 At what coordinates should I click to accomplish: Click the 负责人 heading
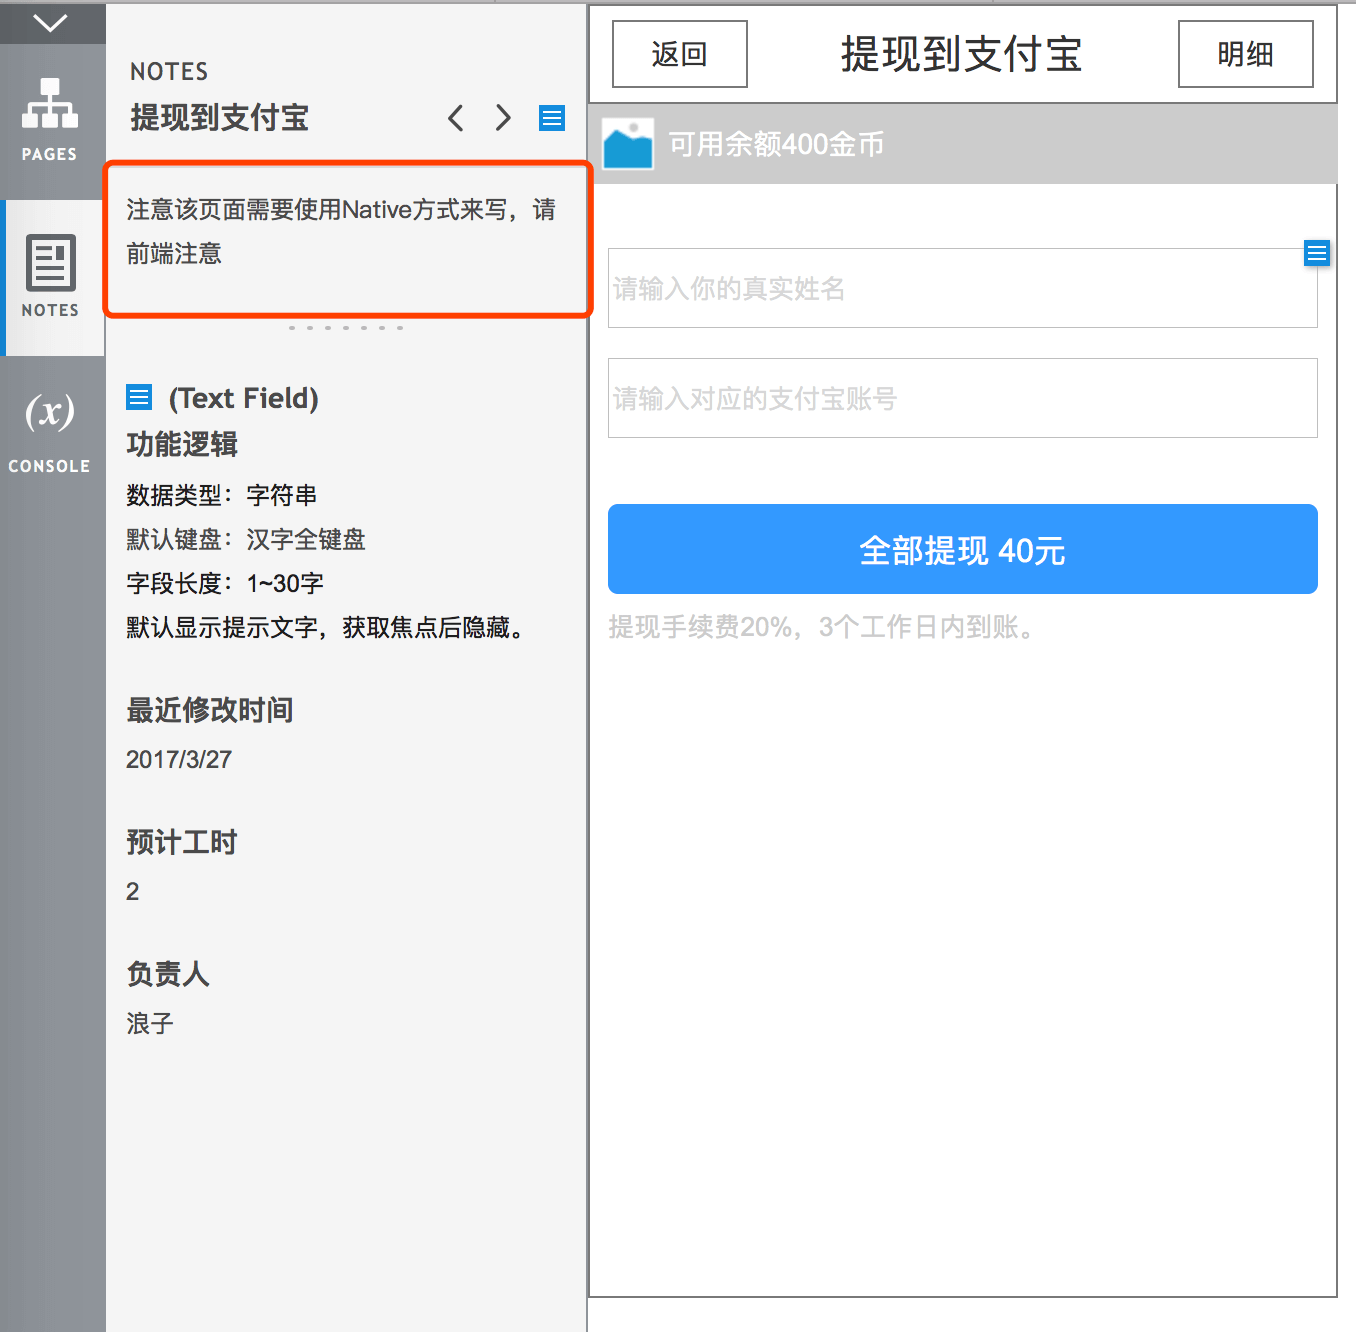click(168, 974)
